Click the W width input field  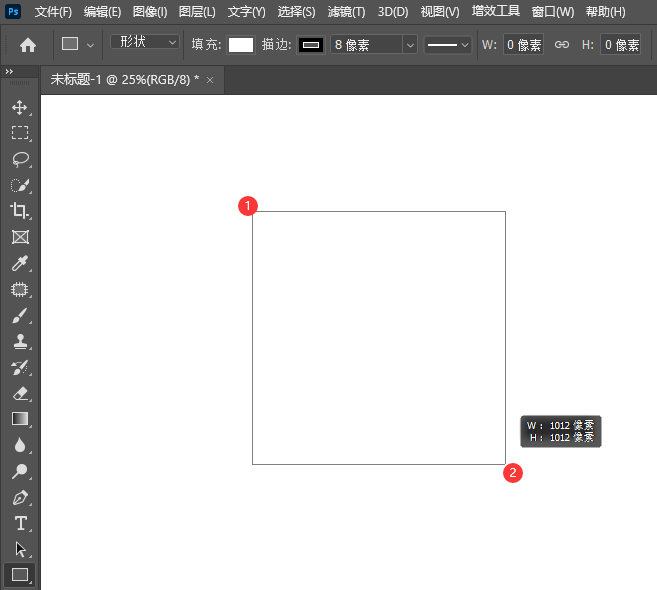523,44
